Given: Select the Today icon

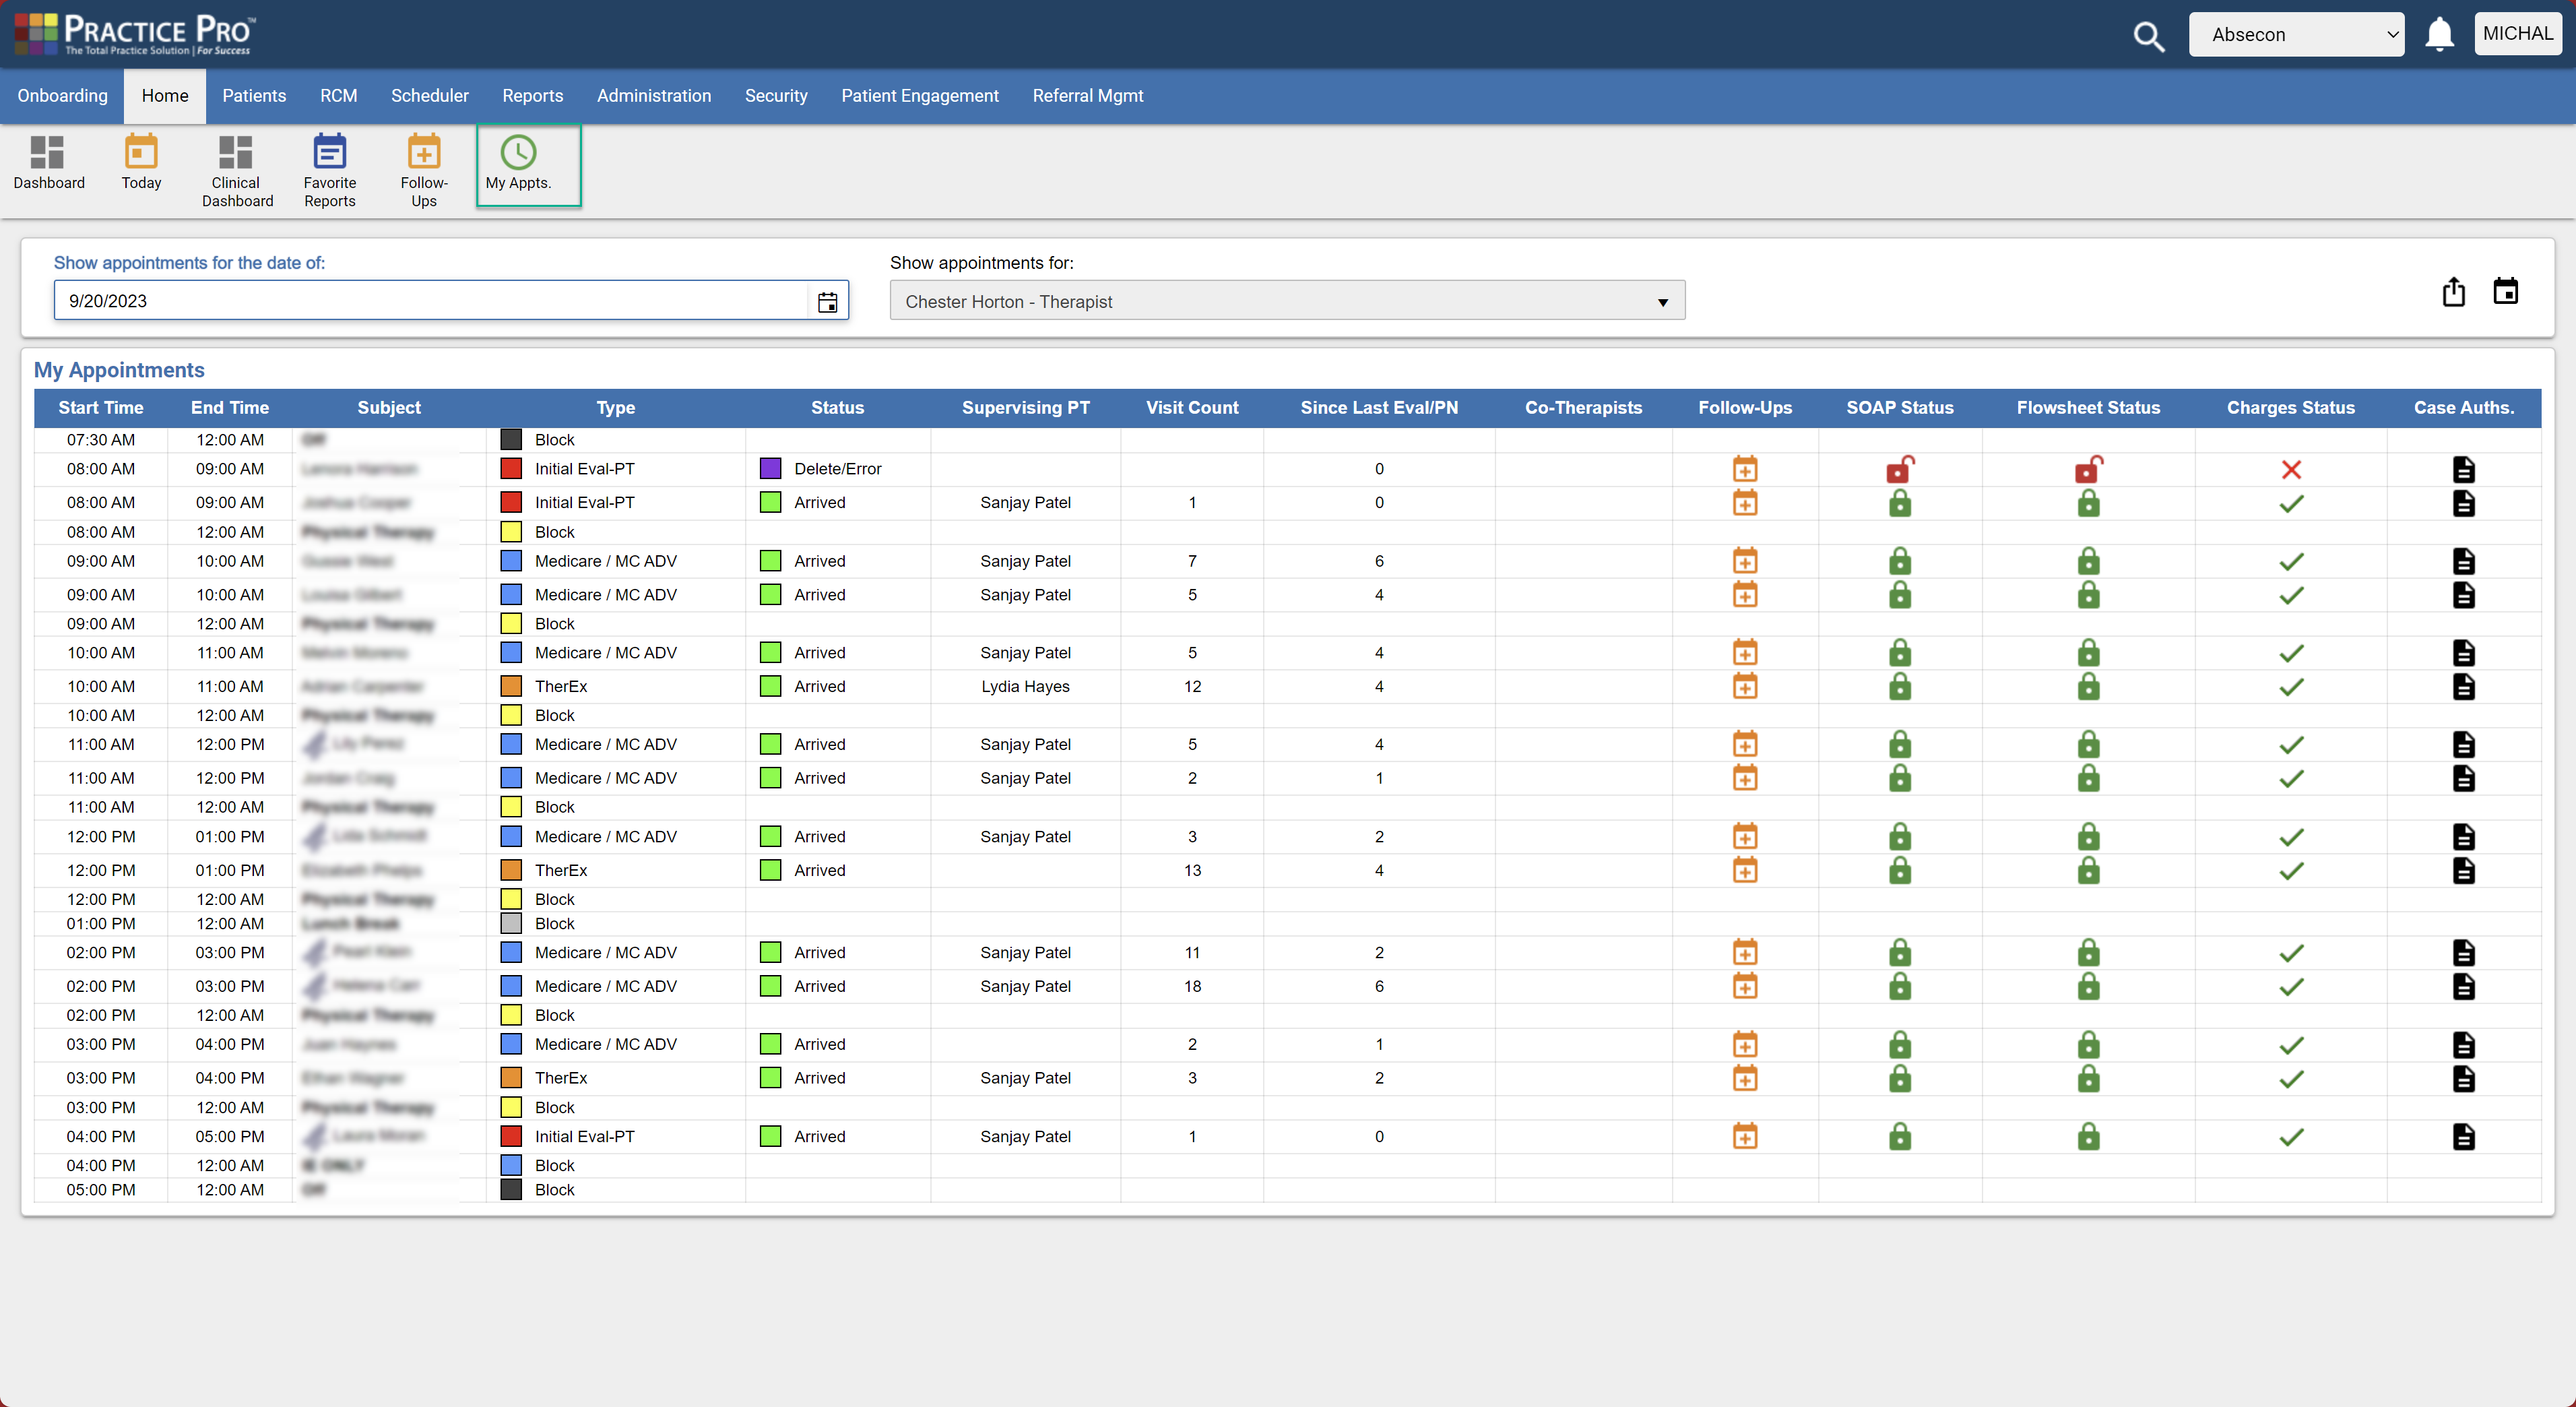Looking at the screenshot, I should (141, 165).
